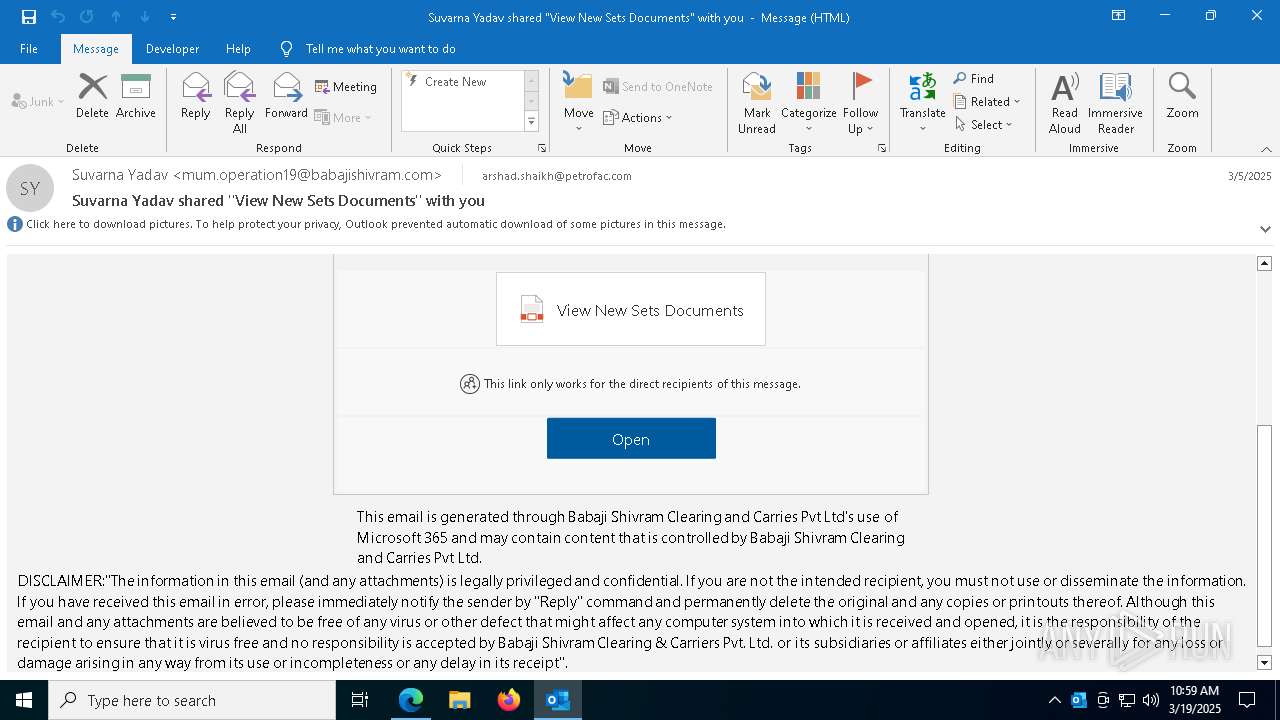Click the Redo icon in the title bar

(x=87, y=17)
